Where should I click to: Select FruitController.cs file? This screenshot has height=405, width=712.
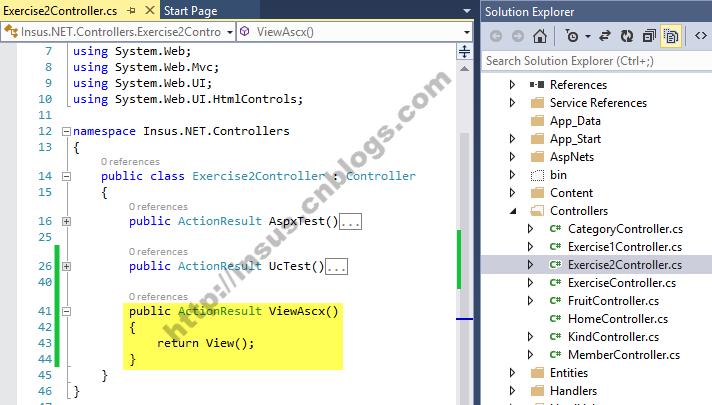click(x=613, y=301)
